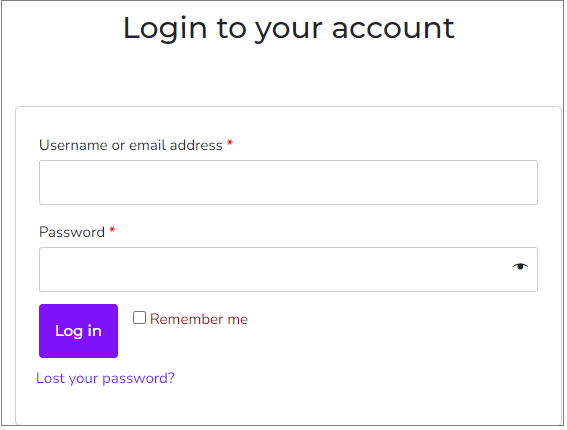Click the Login to your account heading
This screenshot has height=430, width=567.
point(290,30)
